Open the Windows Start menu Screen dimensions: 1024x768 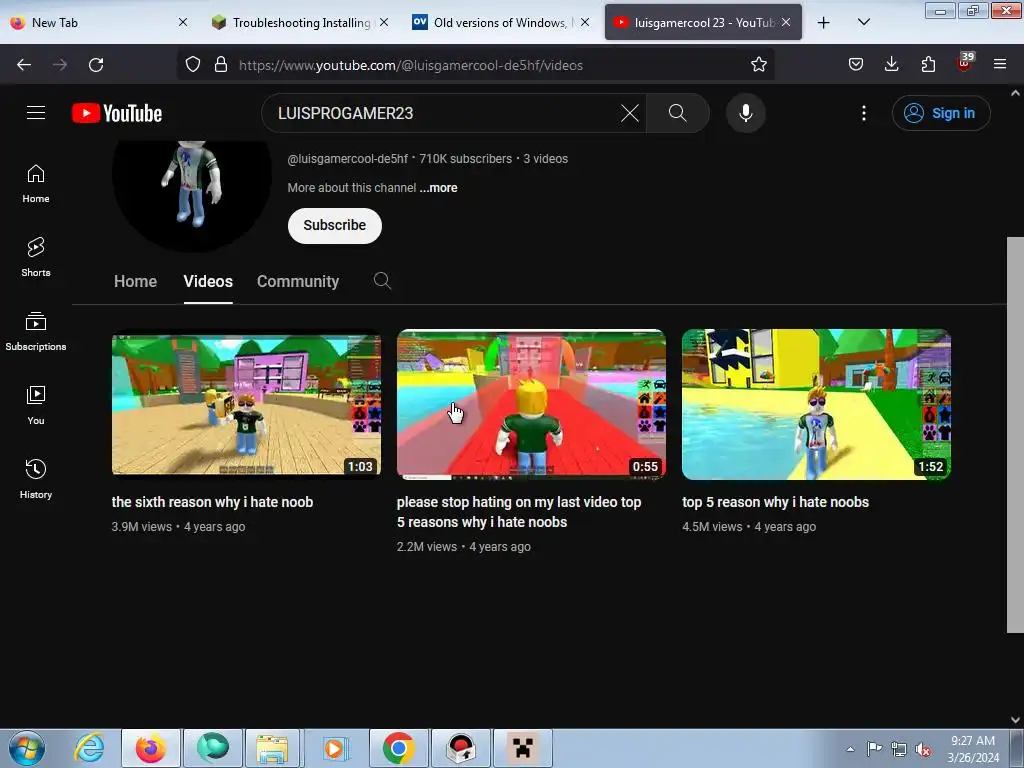point(27,748)
